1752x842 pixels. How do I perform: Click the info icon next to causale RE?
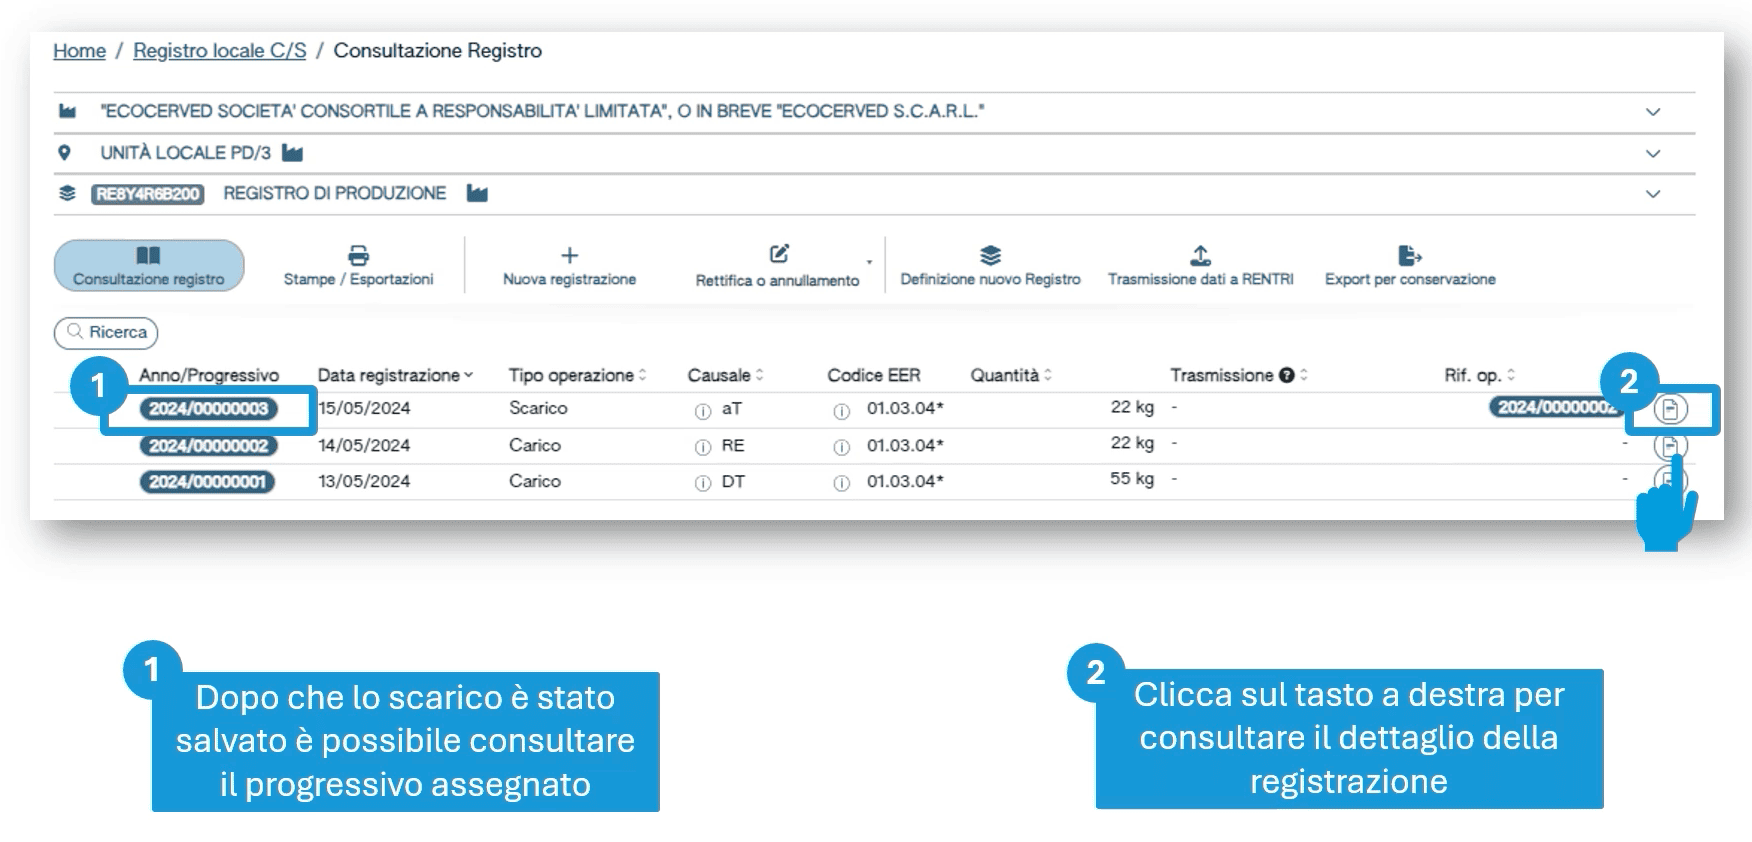pos(703,447)
